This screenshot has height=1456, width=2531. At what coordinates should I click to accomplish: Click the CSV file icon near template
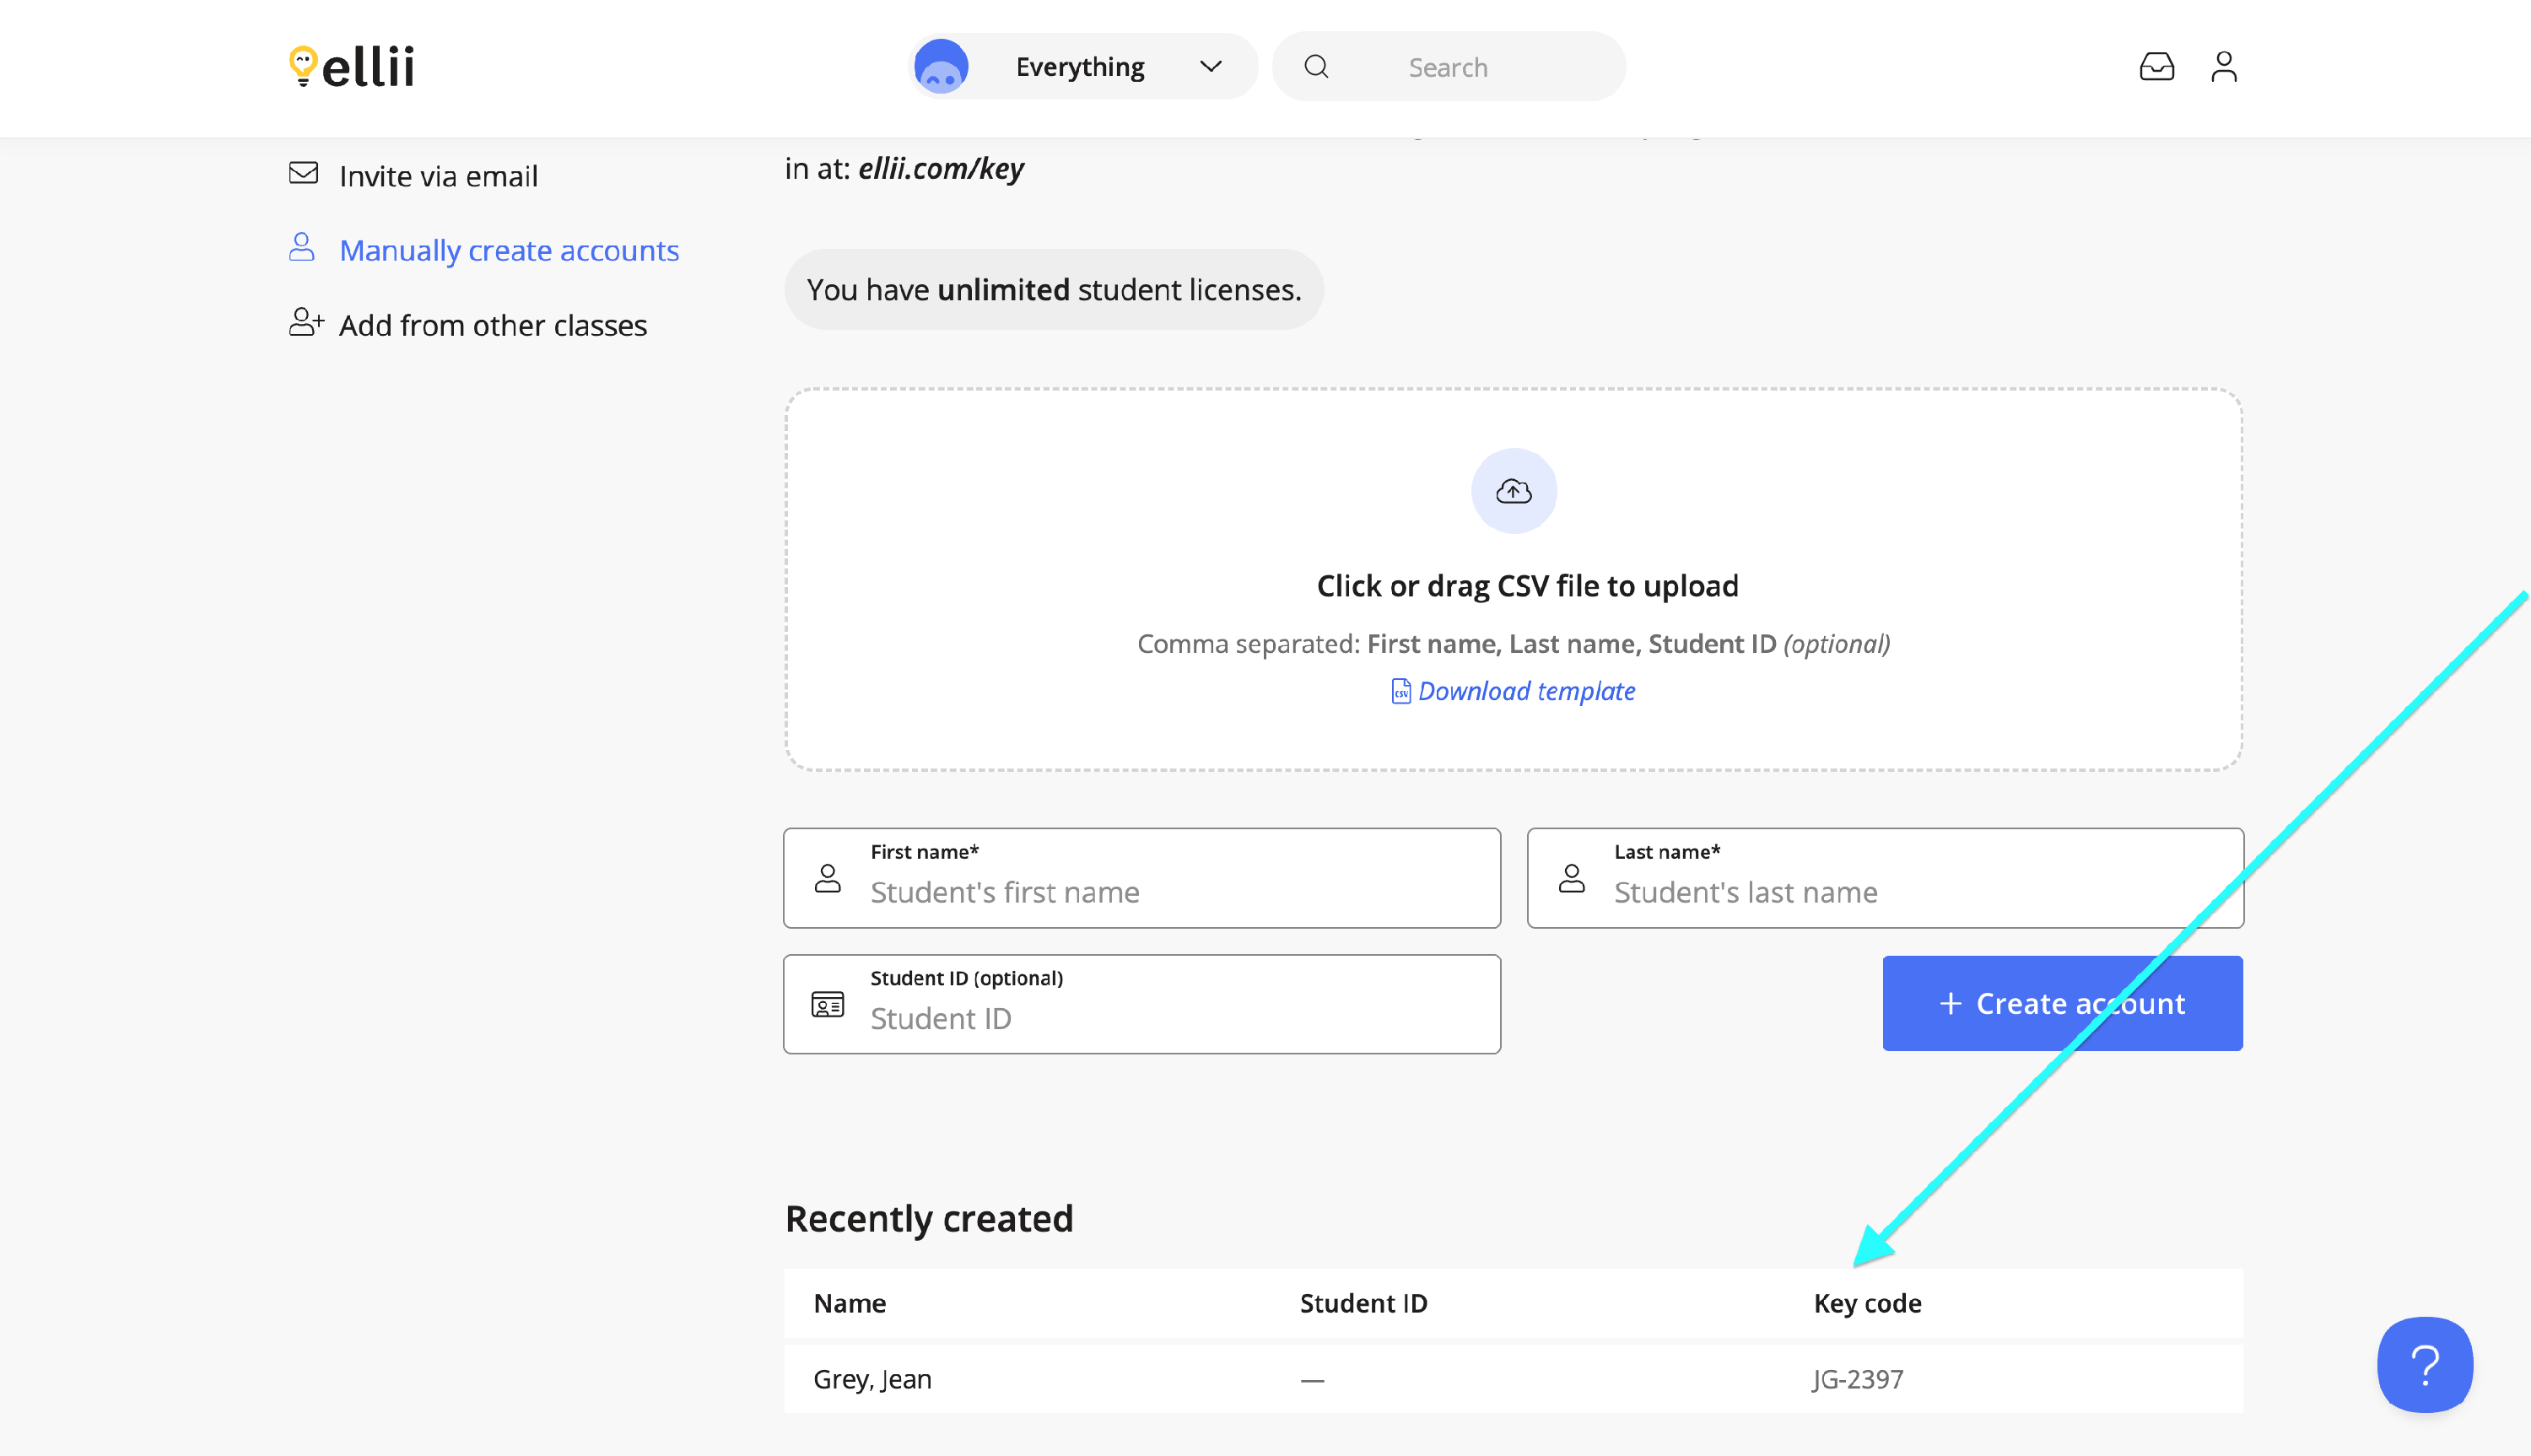1400,691
